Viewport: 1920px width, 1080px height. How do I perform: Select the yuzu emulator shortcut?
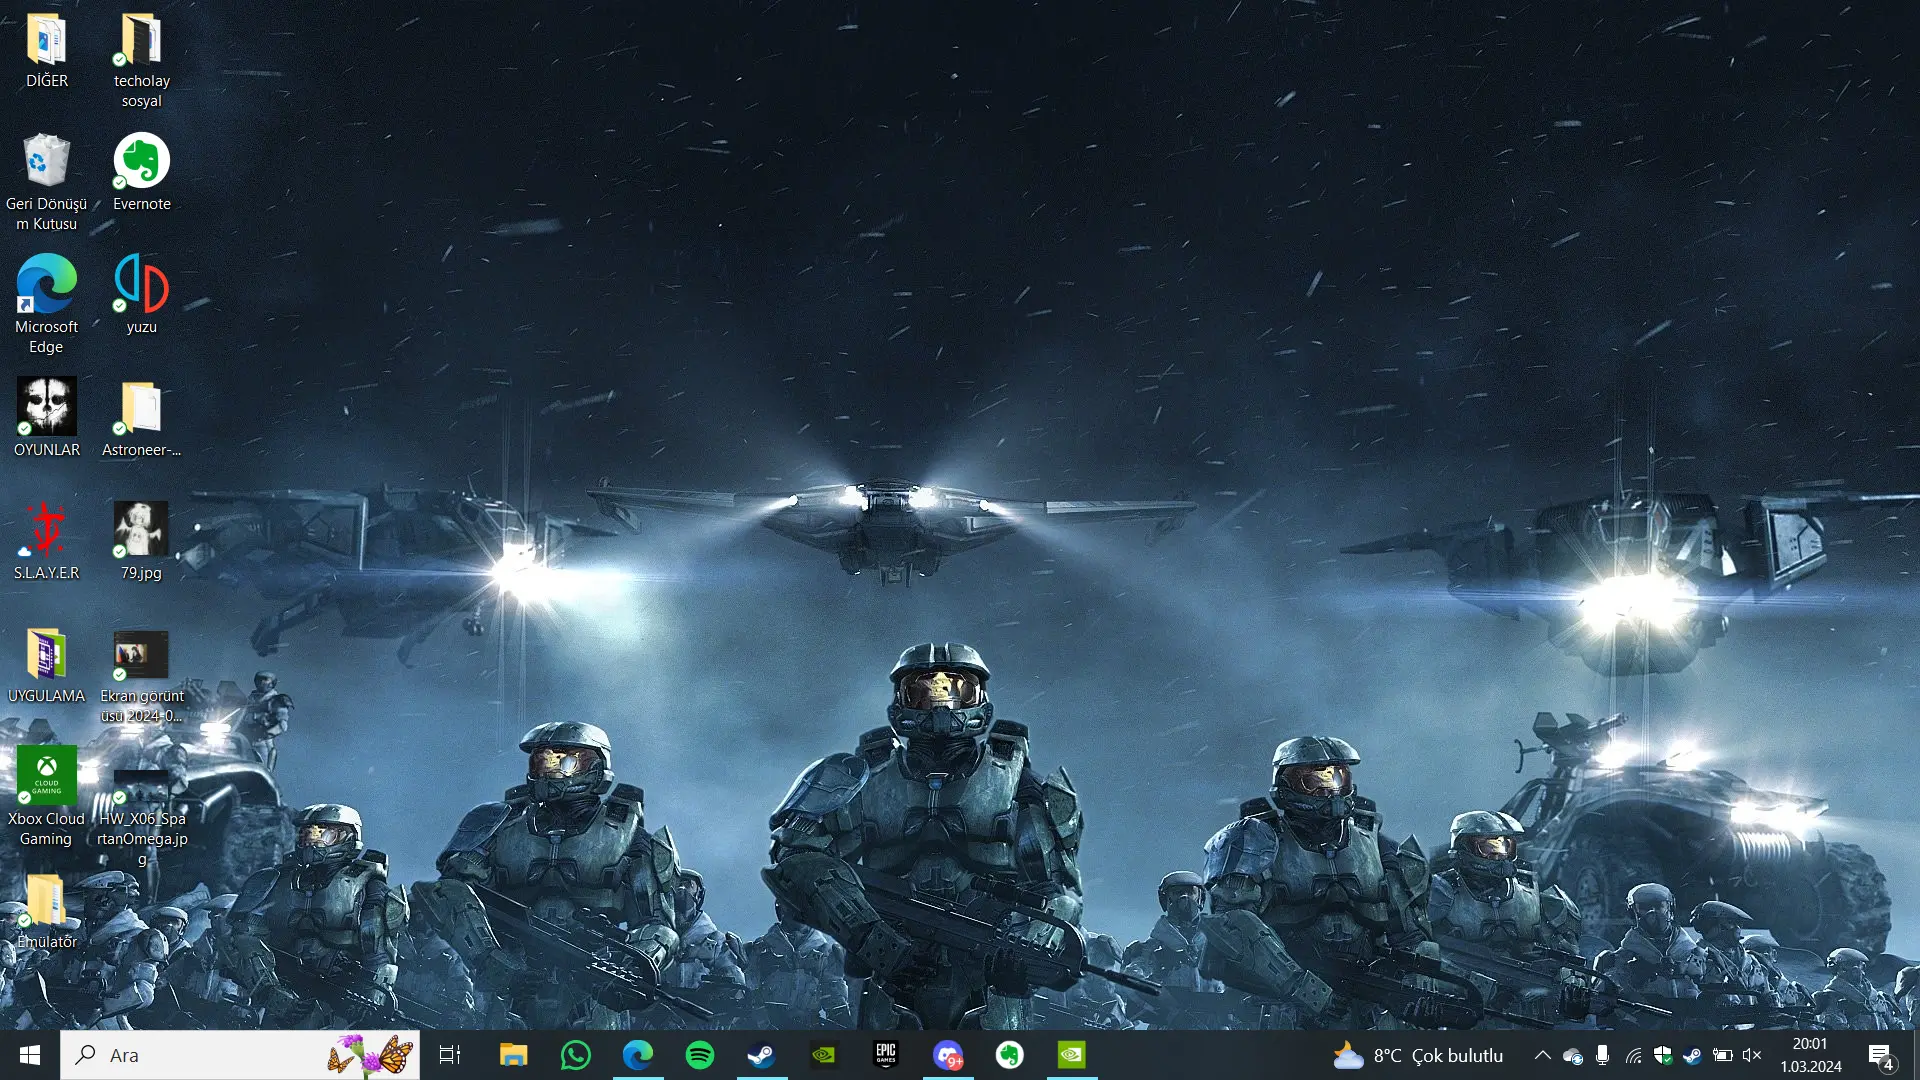click(x=141, y=294)
